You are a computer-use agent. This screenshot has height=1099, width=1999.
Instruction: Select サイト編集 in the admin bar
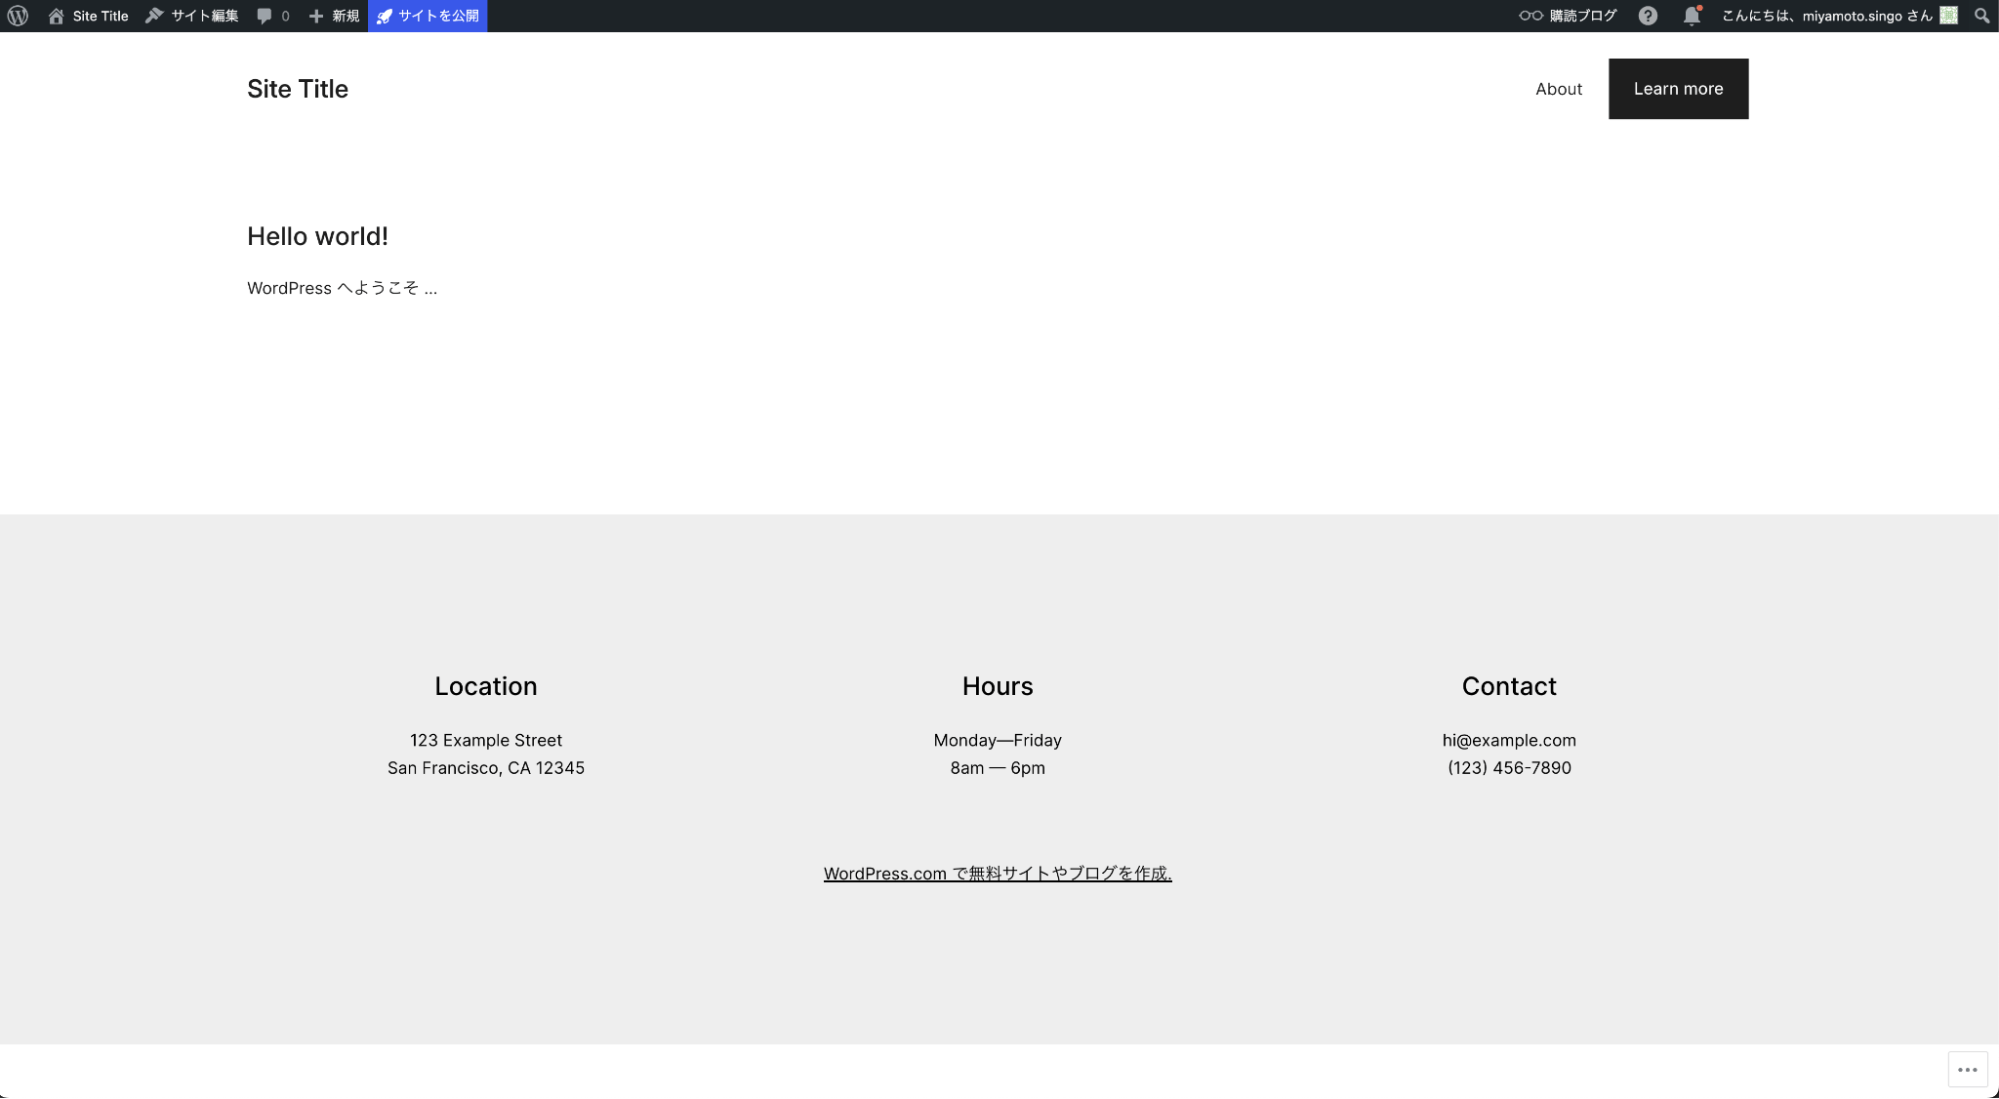pyautogui.click(x=203, y=15)
